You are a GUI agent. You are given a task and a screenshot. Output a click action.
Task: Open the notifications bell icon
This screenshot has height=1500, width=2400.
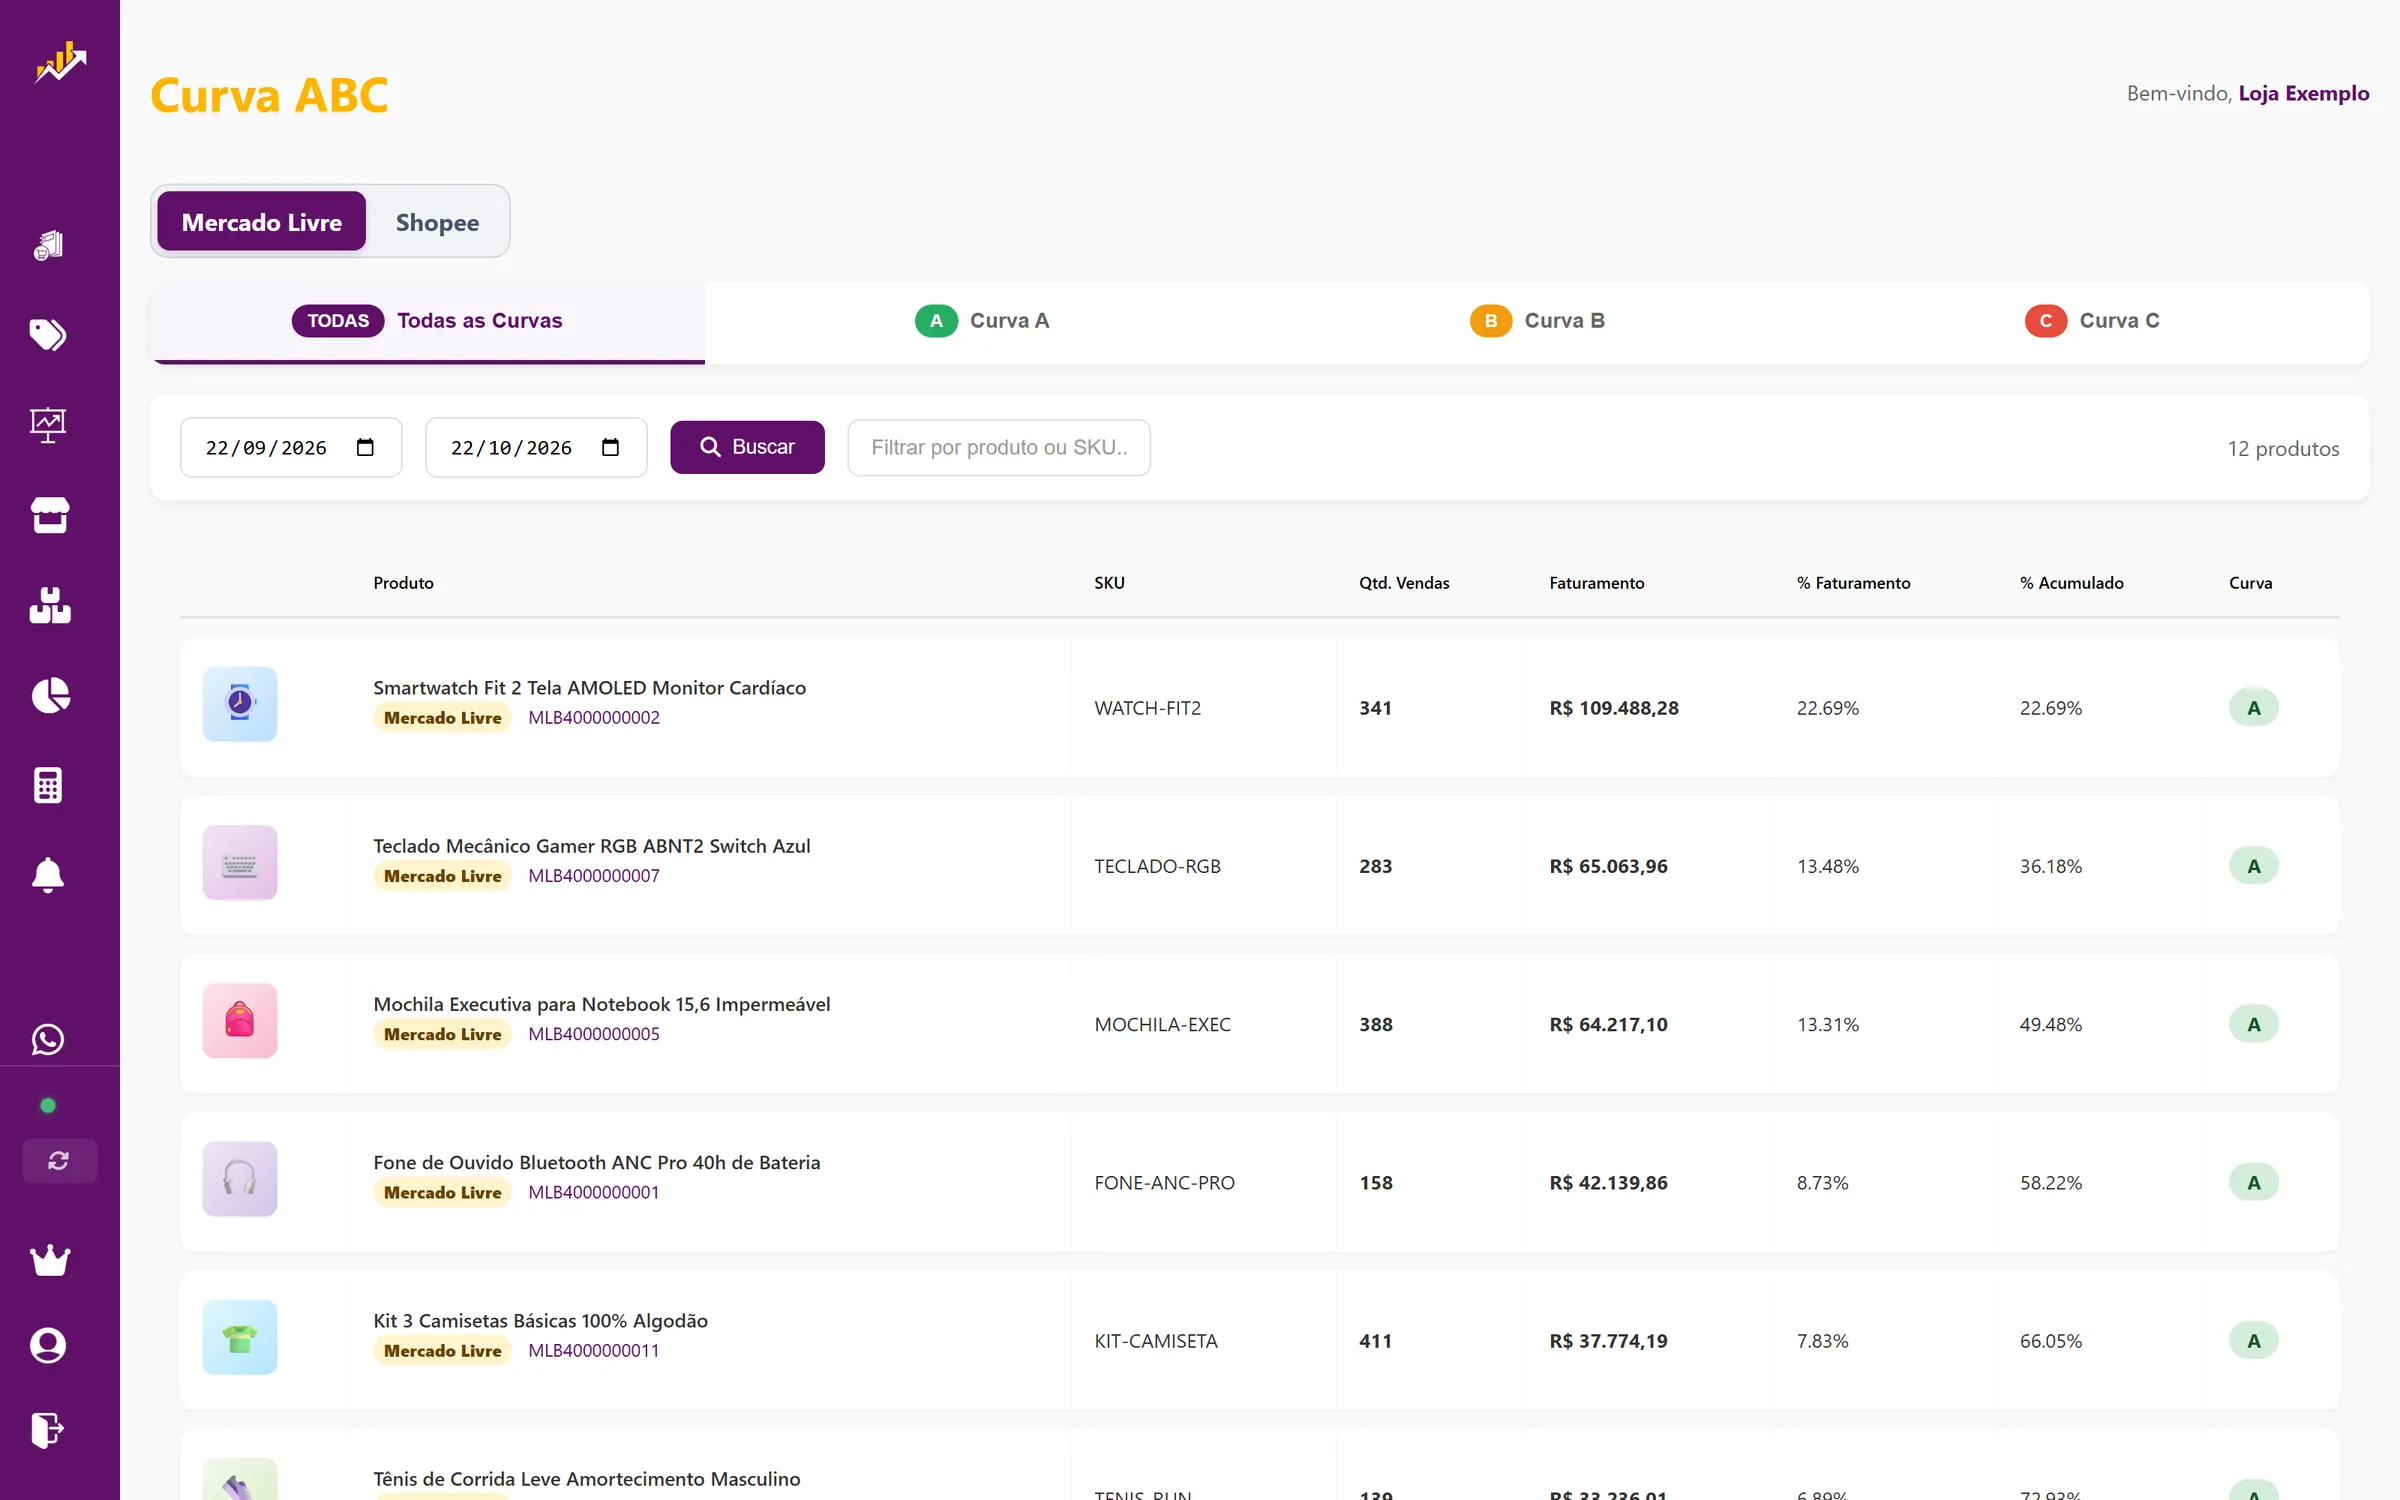point(48,875)
